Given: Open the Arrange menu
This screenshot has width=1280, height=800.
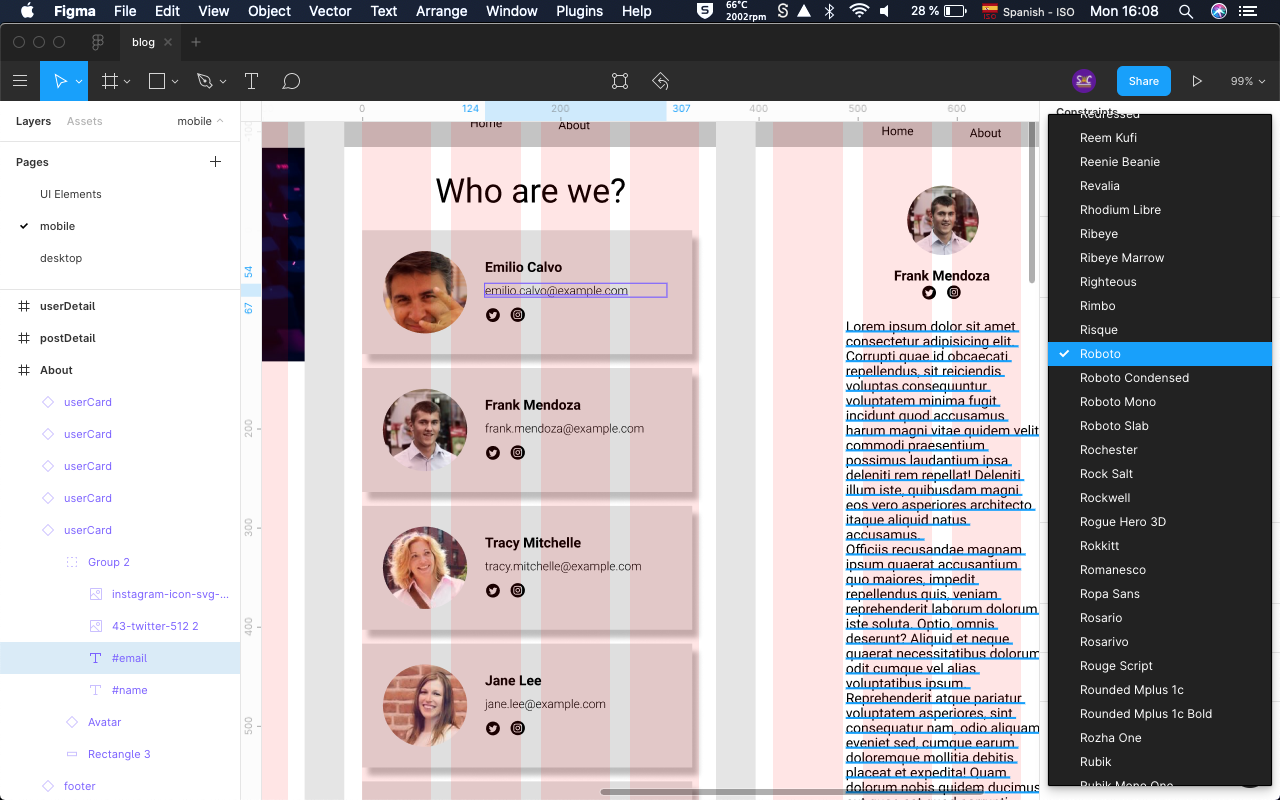Looking at the screenshot, I should 441,11.
